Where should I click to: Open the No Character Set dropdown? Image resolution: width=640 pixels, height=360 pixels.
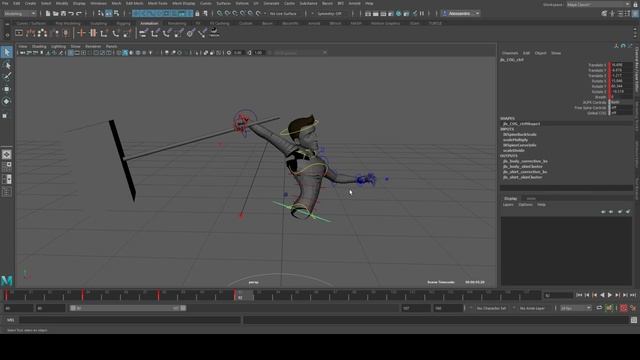click(x=491, y=308)
